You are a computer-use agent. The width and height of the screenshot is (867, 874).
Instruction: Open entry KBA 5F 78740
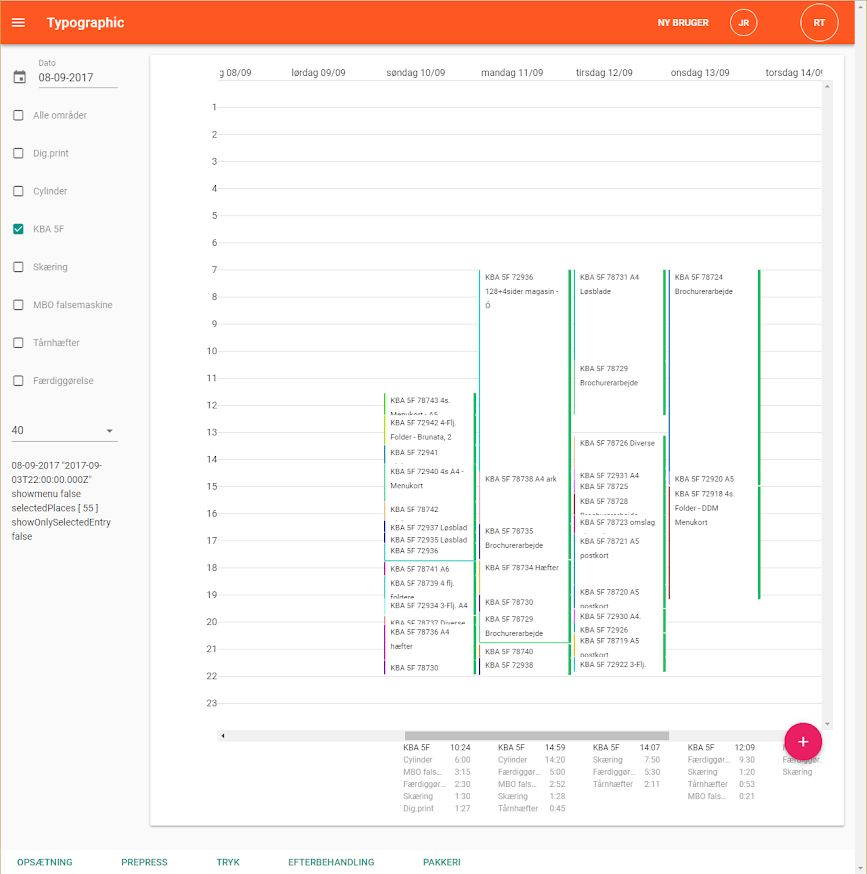click(523, 651)
